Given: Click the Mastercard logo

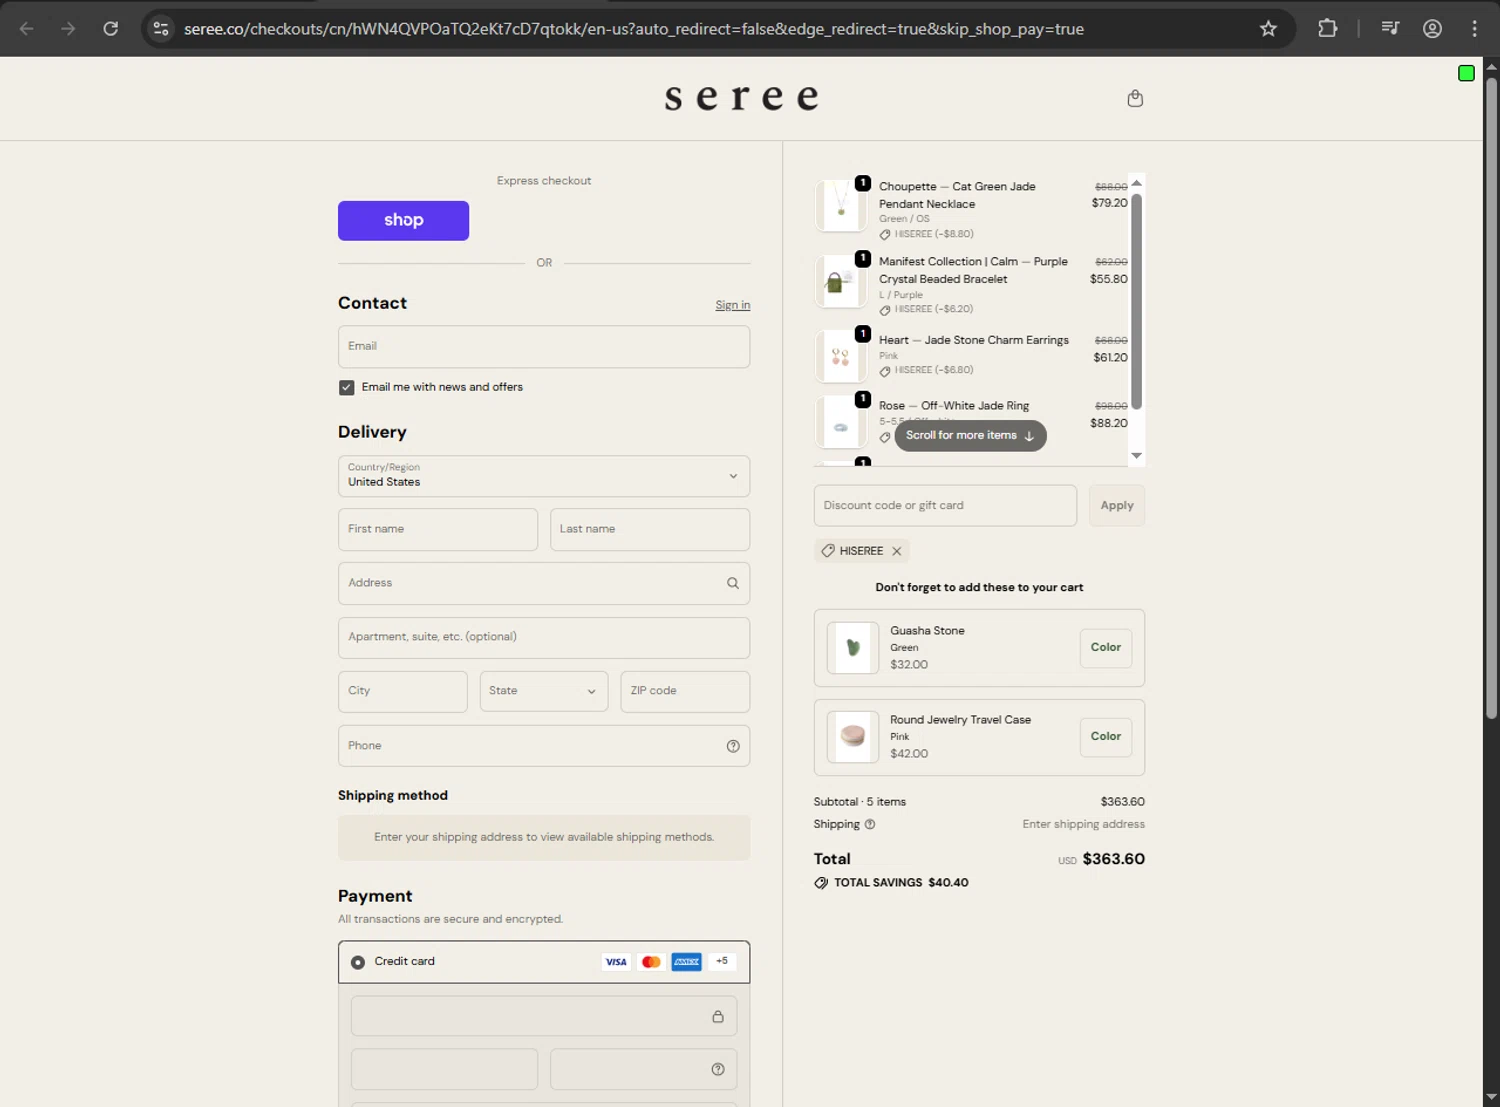Looking at the screenshot, I should click(651, 962).
